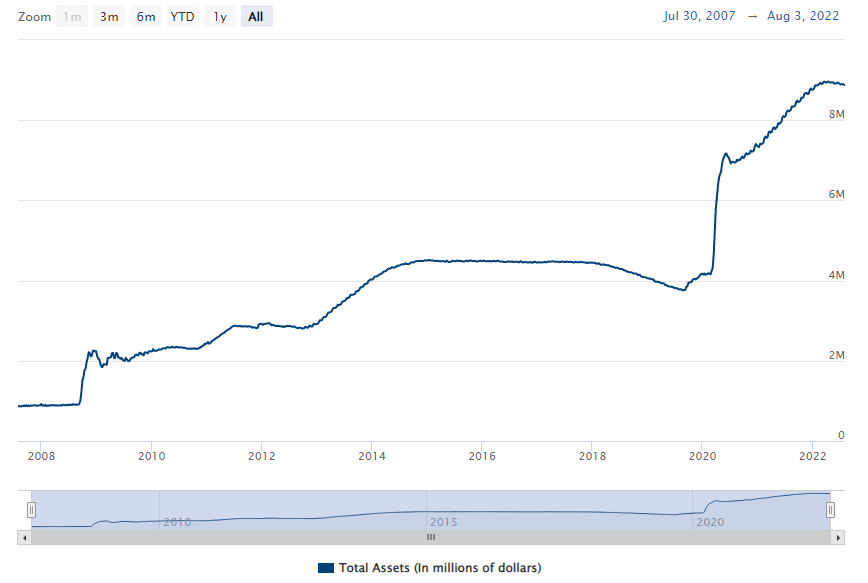Screen dimensions: 868x583
Task: Click the 2010 label in navigator
Action: 177,522
